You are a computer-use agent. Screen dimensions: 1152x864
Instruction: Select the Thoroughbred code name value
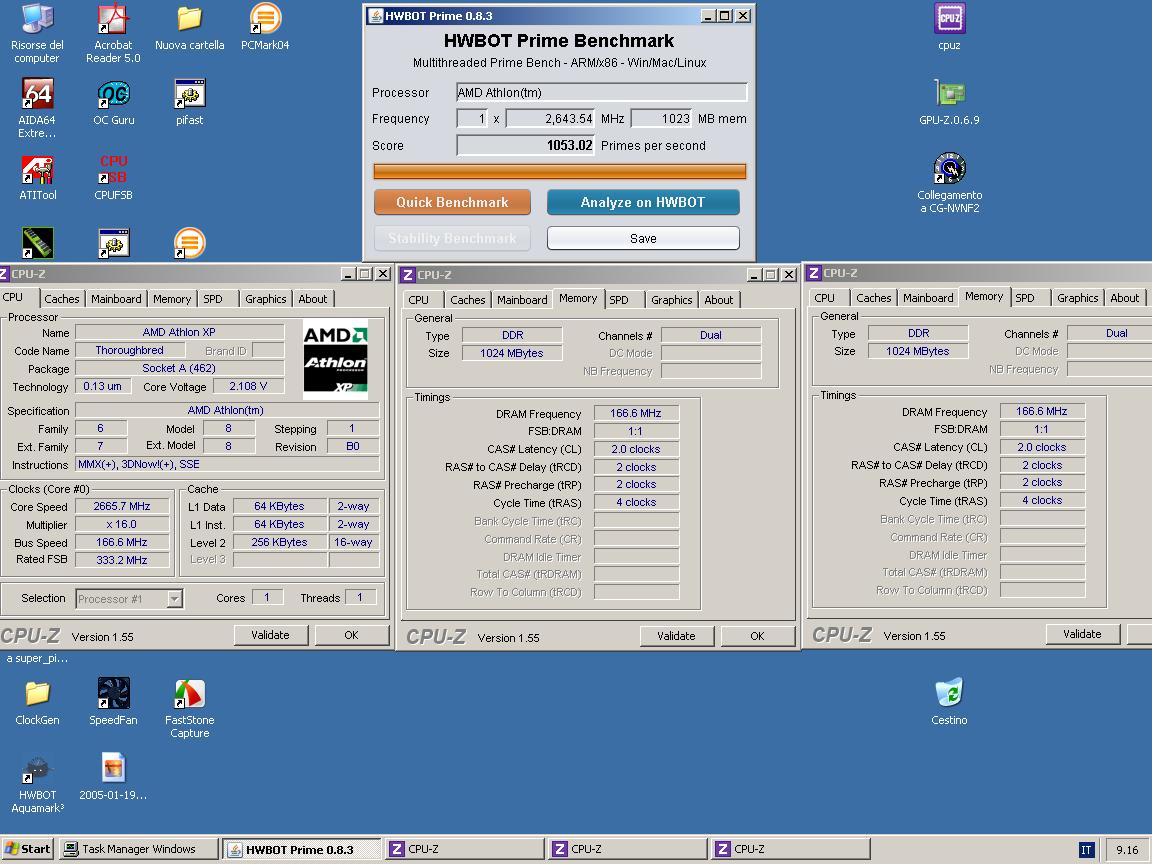pos(129,350)
